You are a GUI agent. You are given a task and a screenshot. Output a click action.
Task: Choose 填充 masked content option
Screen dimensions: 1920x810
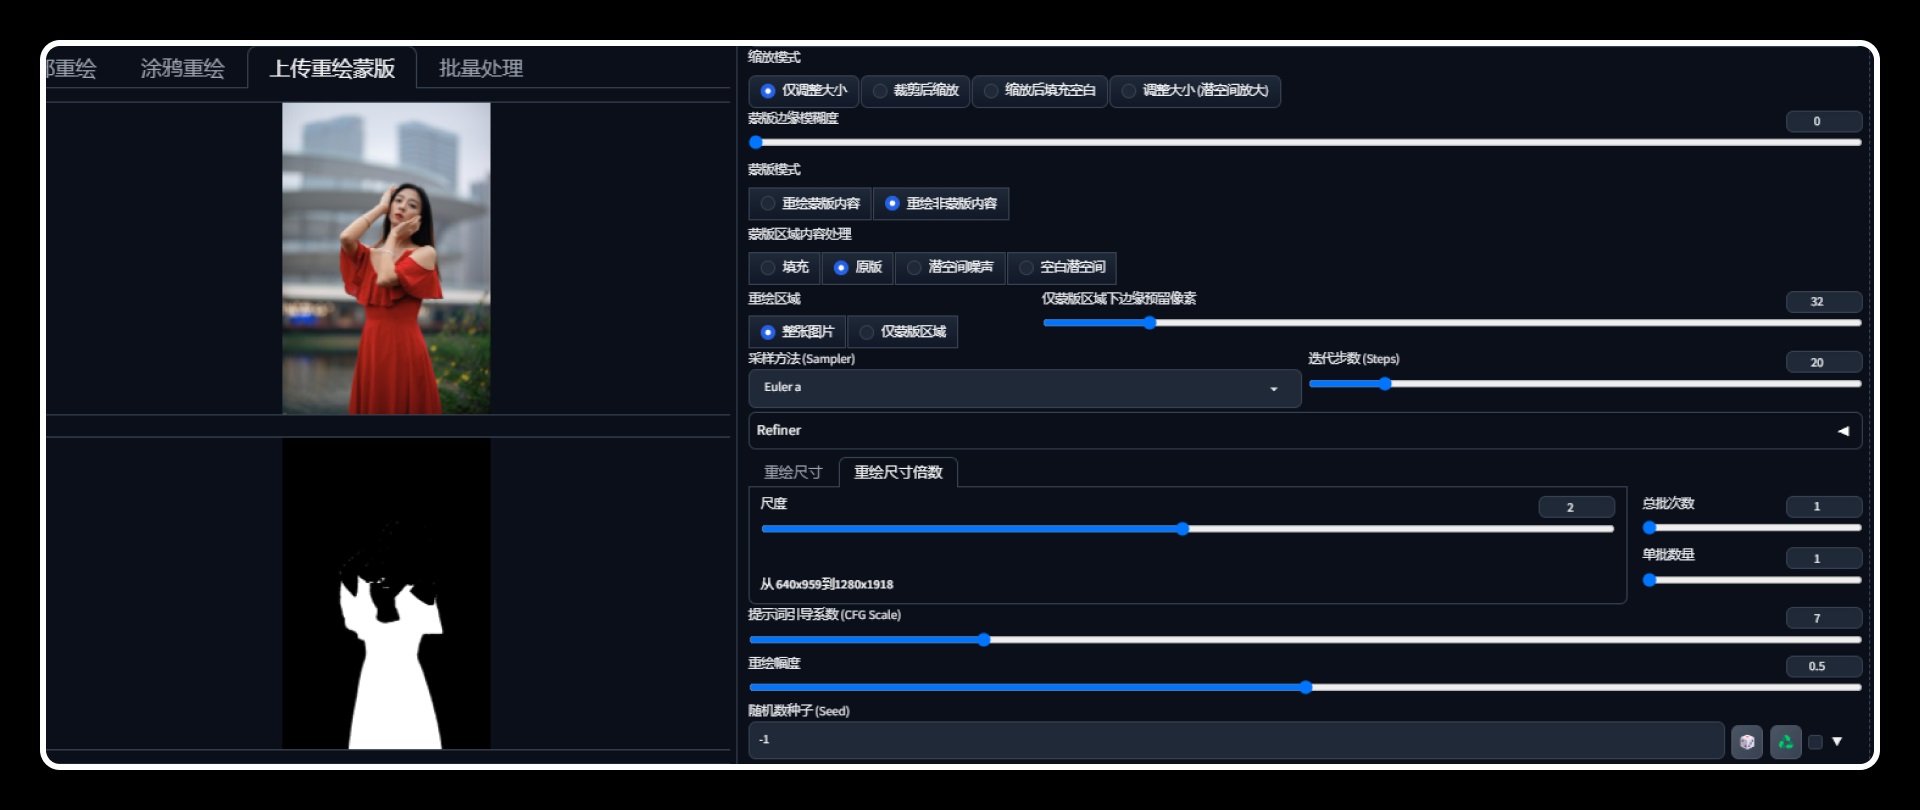click(x=784, y=268)
